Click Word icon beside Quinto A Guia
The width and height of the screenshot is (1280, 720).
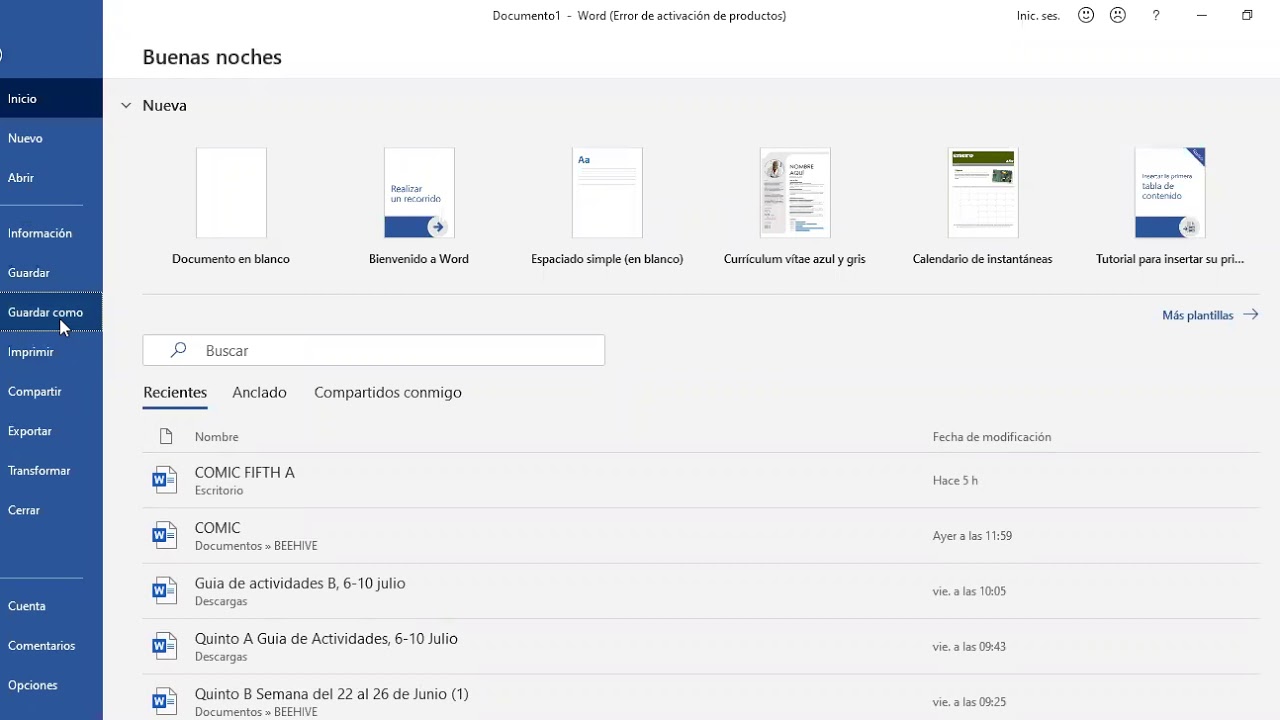pyautogui.click(x=164, y=647)
